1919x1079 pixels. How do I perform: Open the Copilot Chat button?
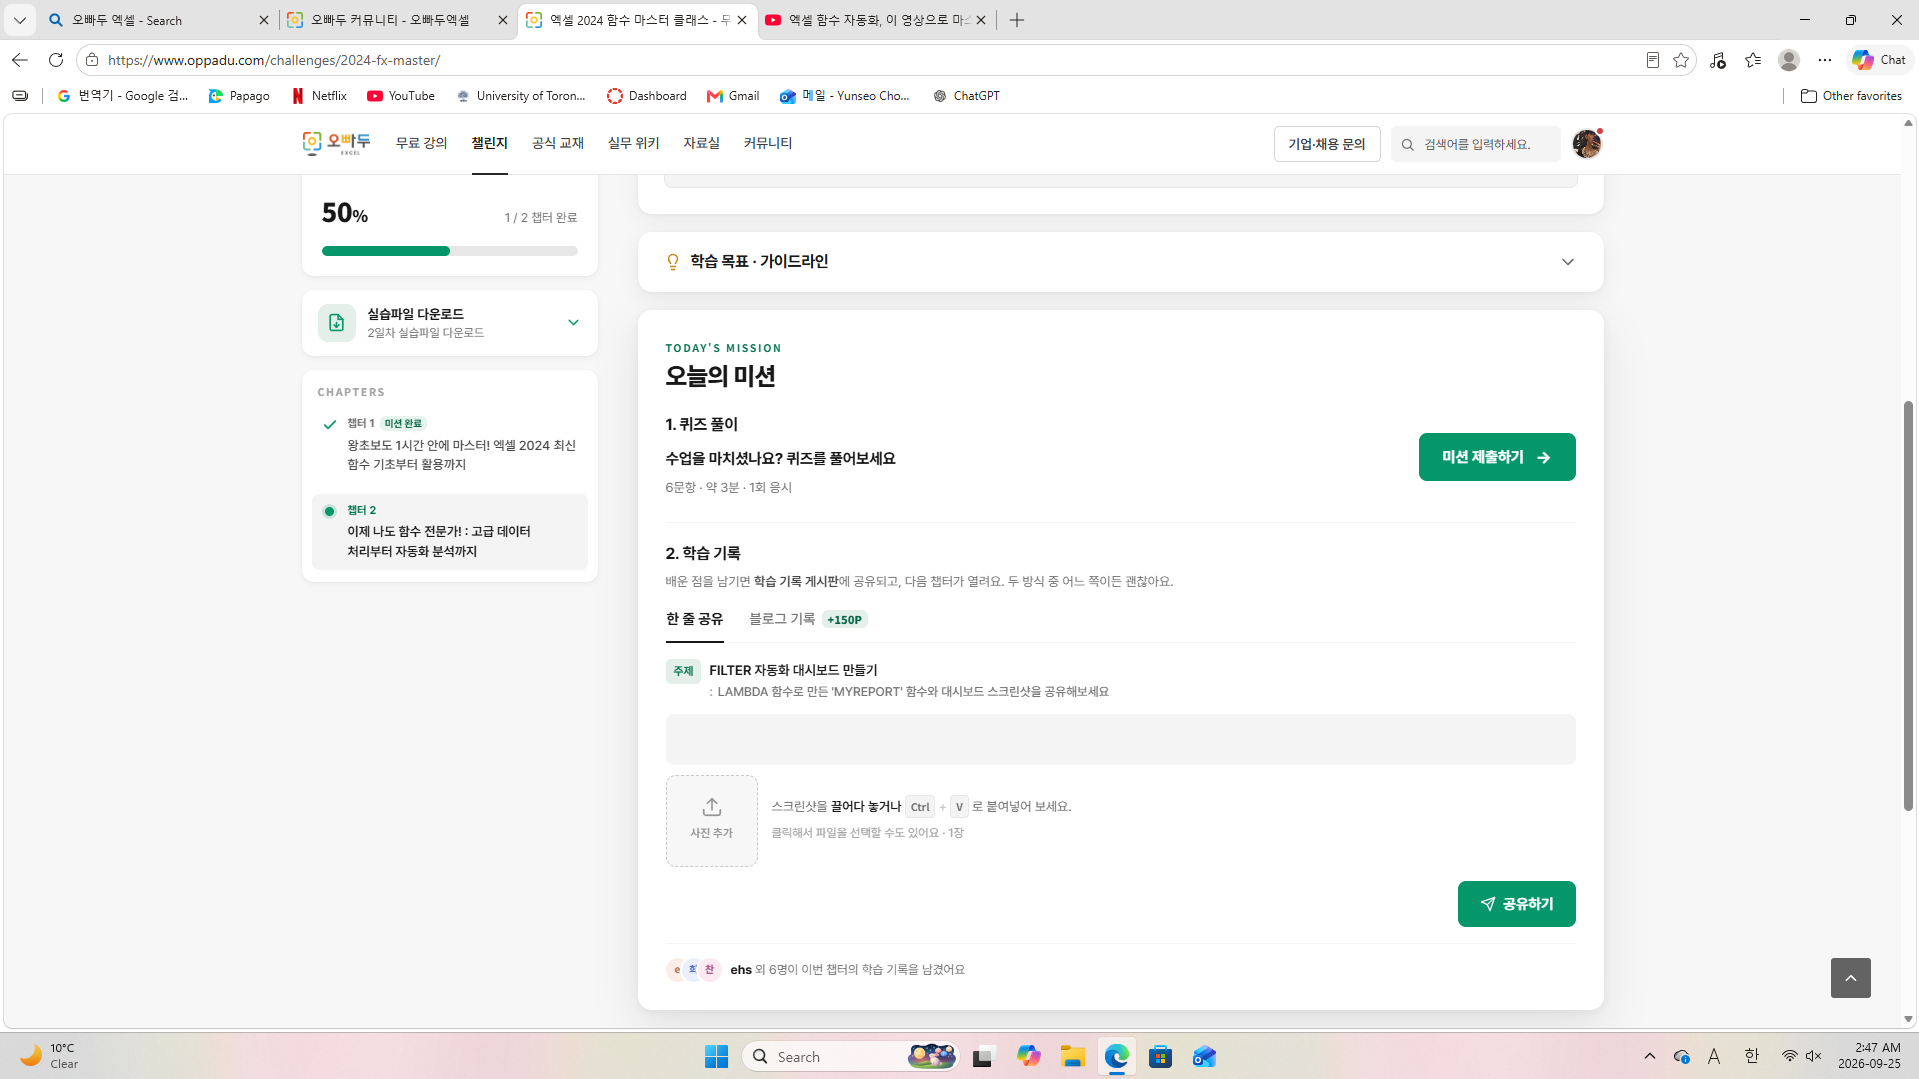pyautogui.click(x=1879, y=60)
